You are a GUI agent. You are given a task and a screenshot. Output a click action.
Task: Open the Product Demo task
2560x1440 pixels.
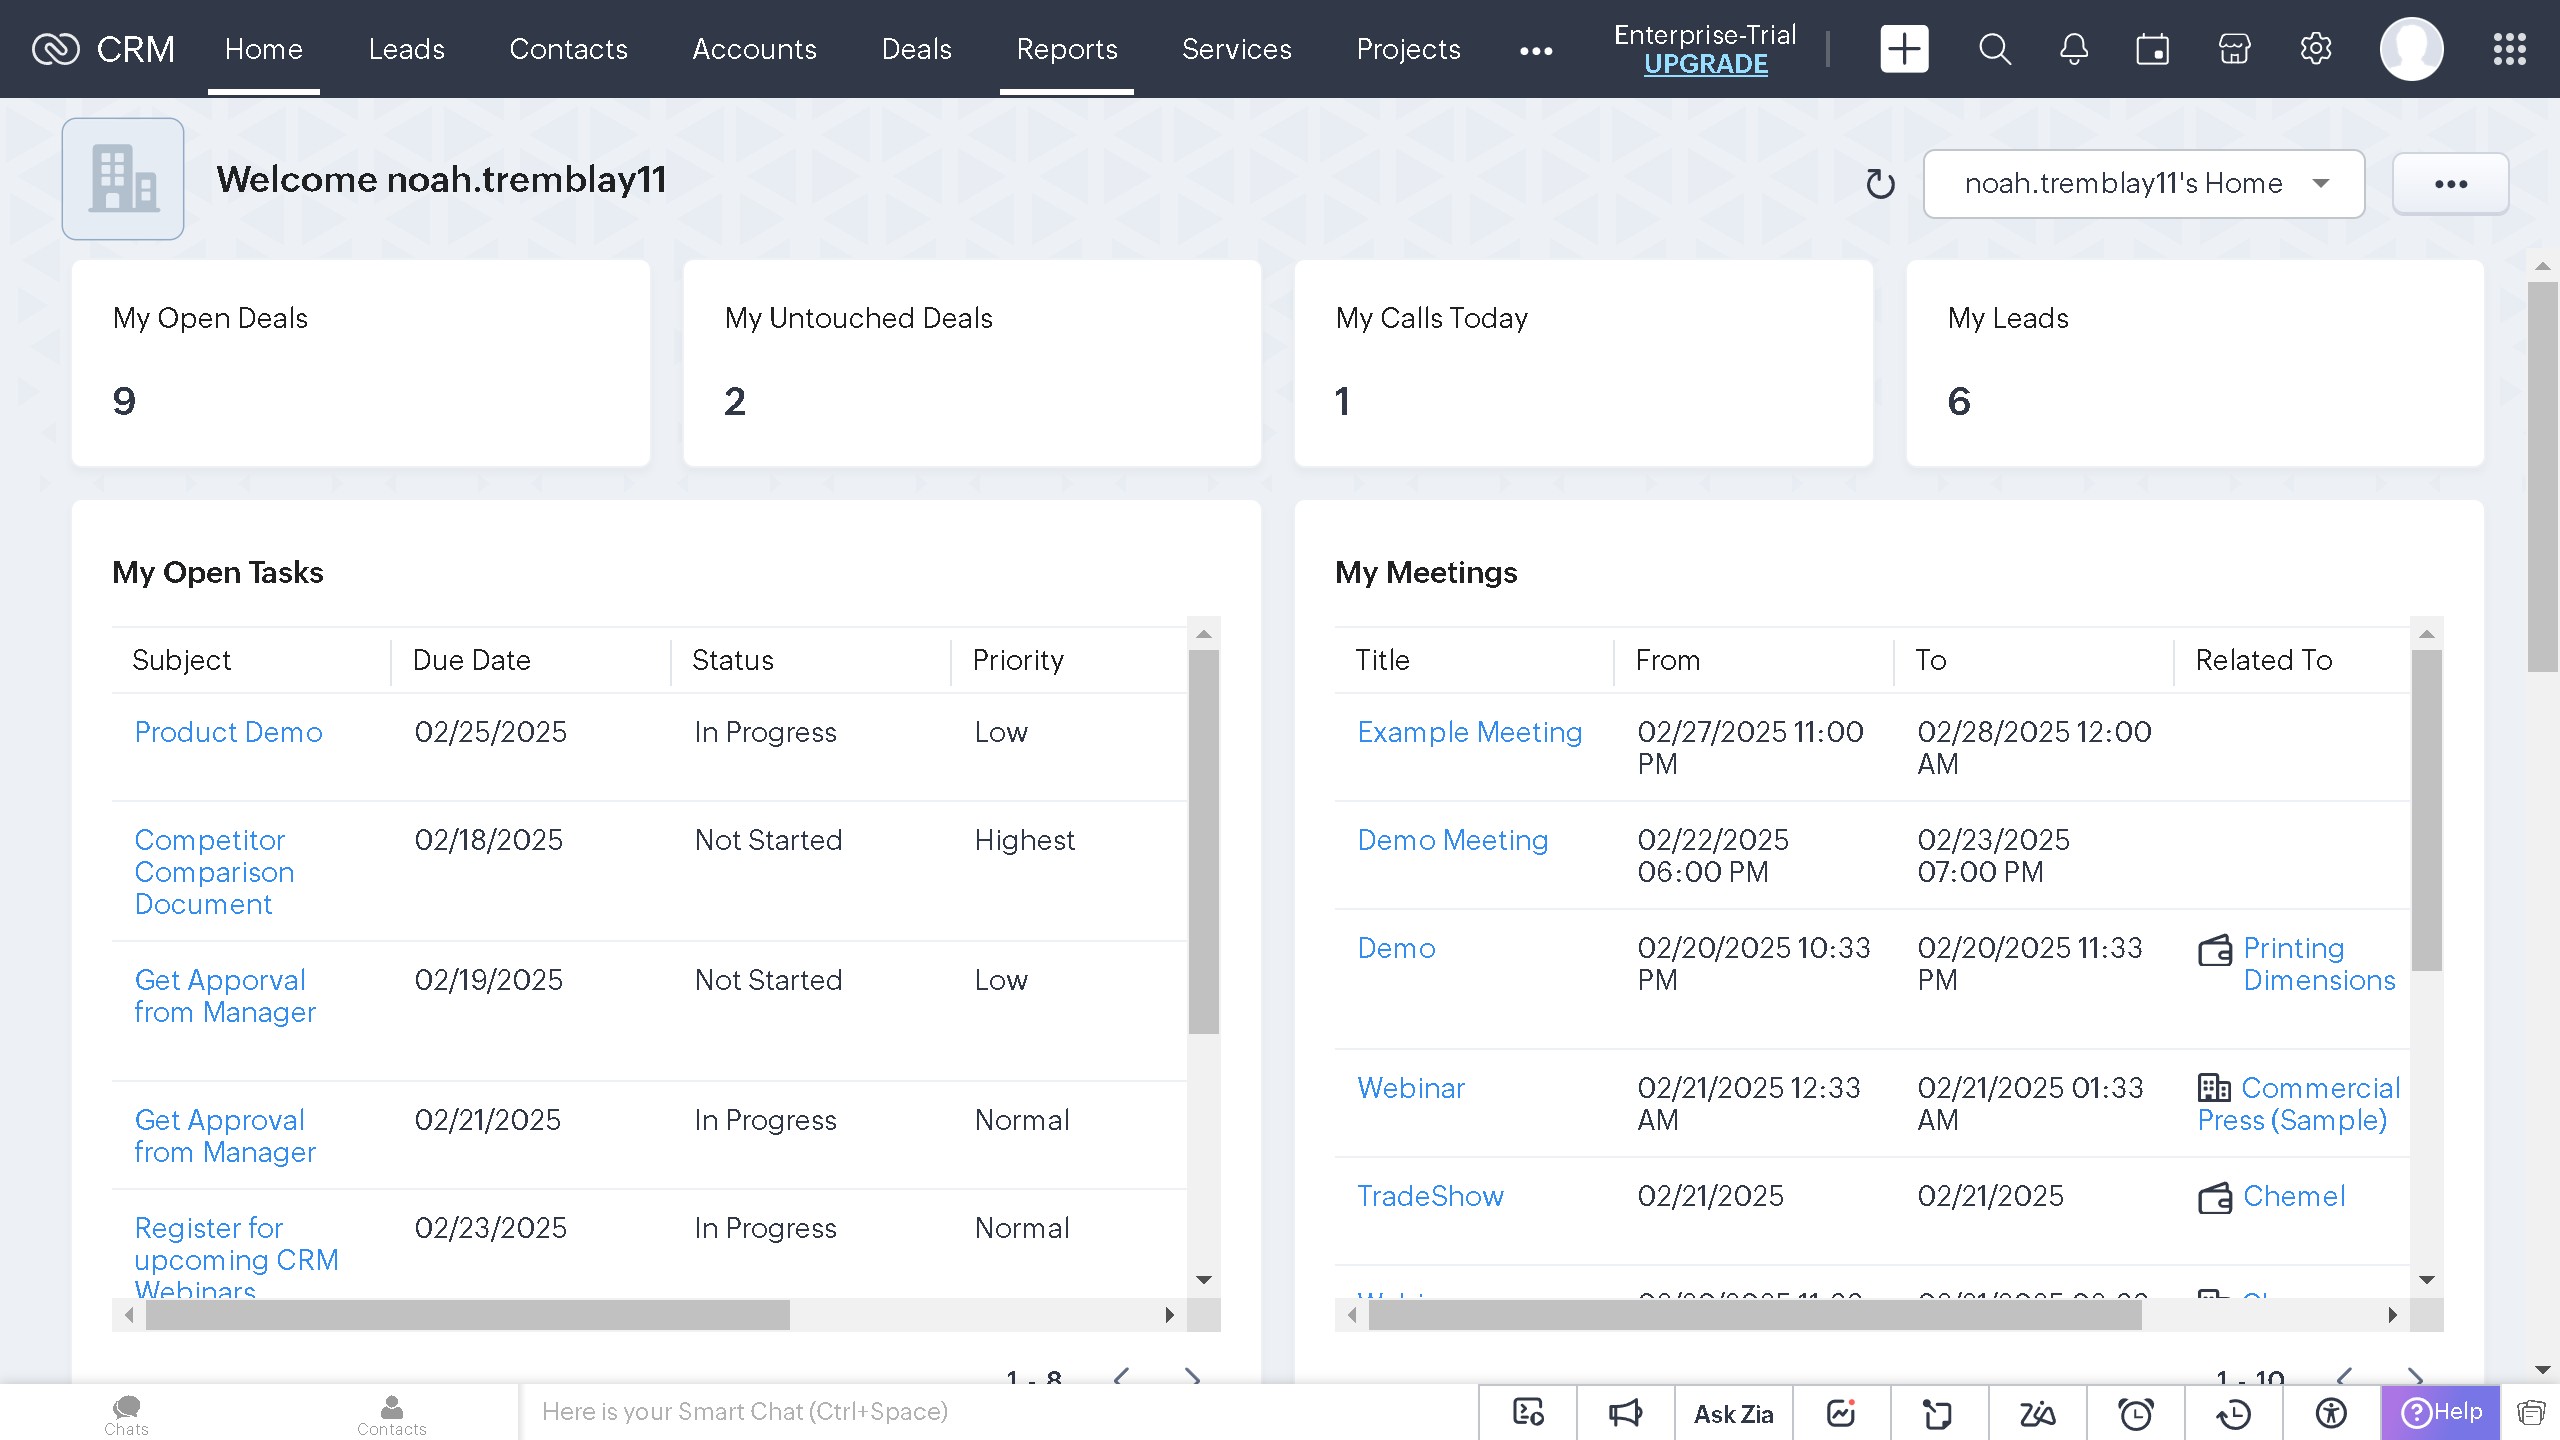click(228, 732)
